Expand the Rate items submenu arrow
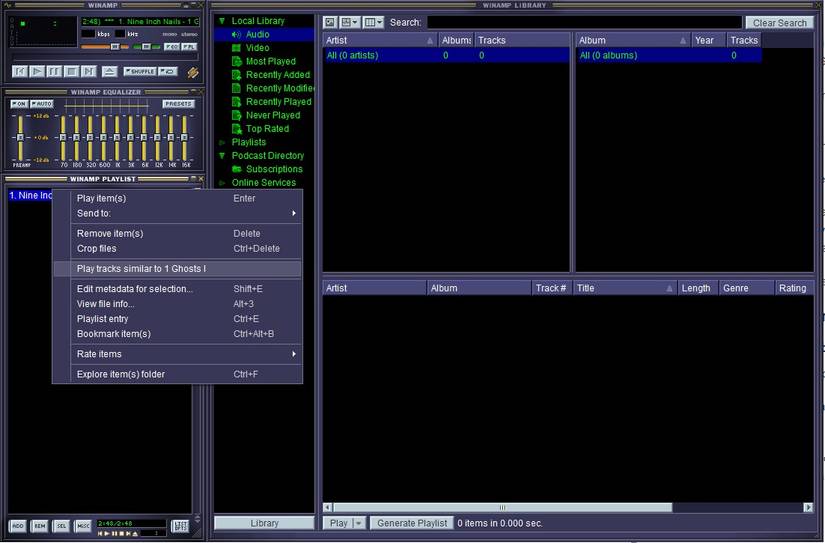 (294, 354)
